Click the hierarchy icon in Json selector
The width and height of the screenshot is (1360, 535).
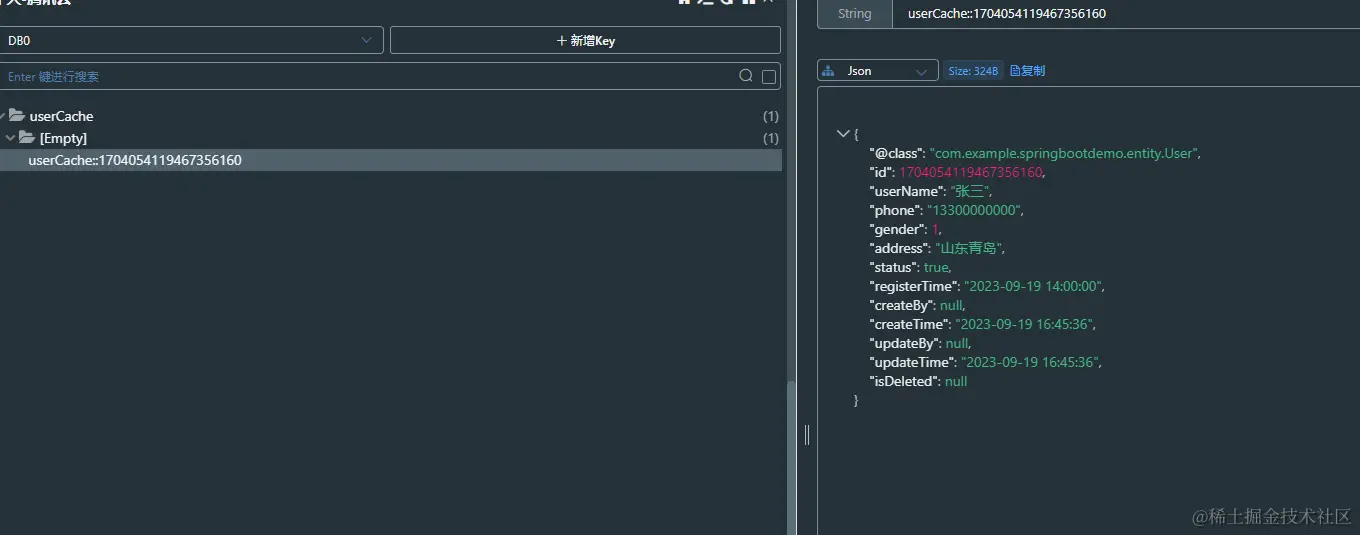(x=829, y=71)
